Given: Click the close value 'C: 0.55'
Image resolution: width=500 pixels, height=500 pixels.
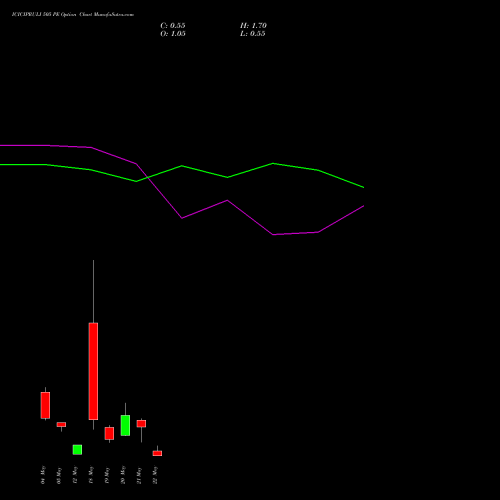Looking at the screenshot, I should [x=173, y=26].
